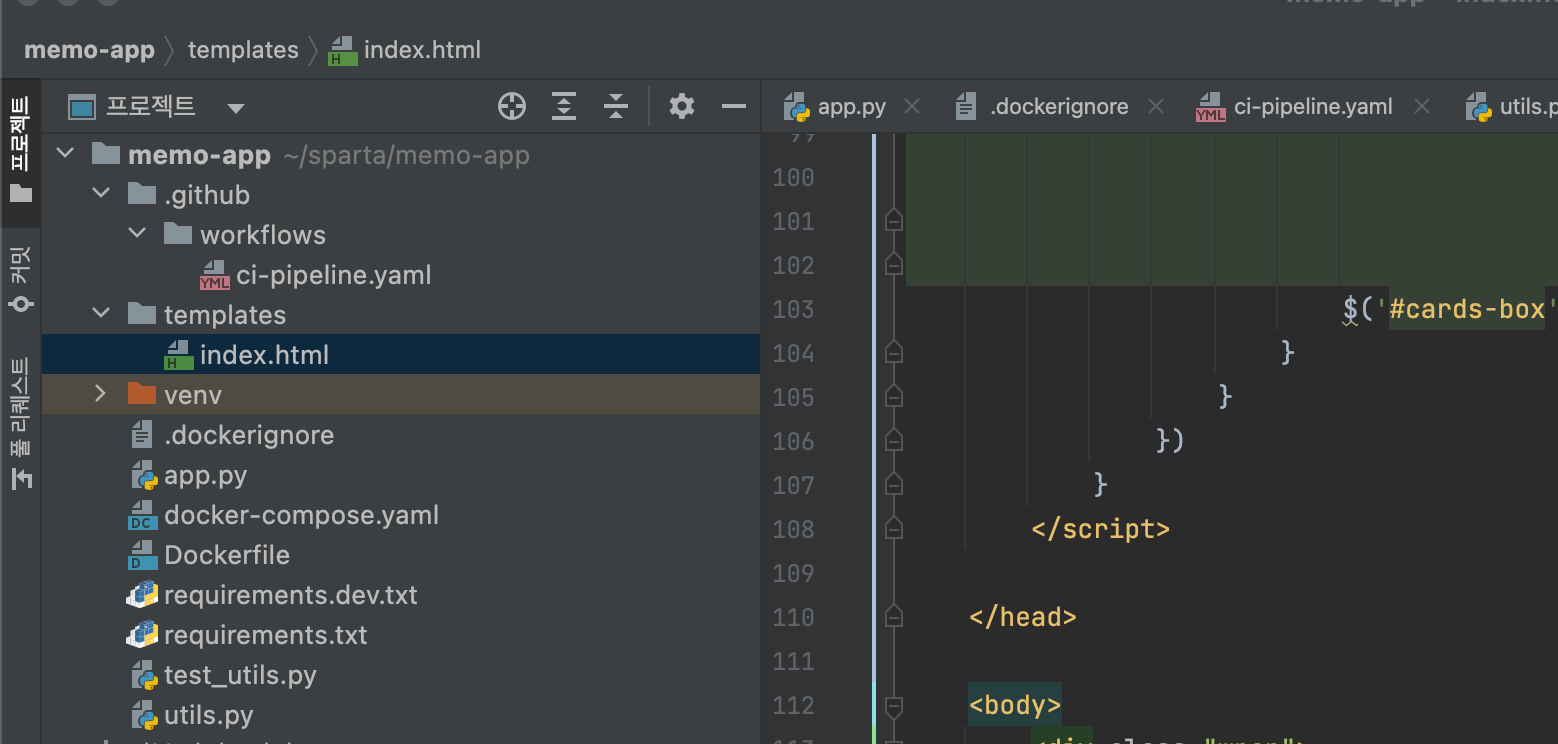
Task: Click the workflows folder name
Action: (x=263, y=235)
